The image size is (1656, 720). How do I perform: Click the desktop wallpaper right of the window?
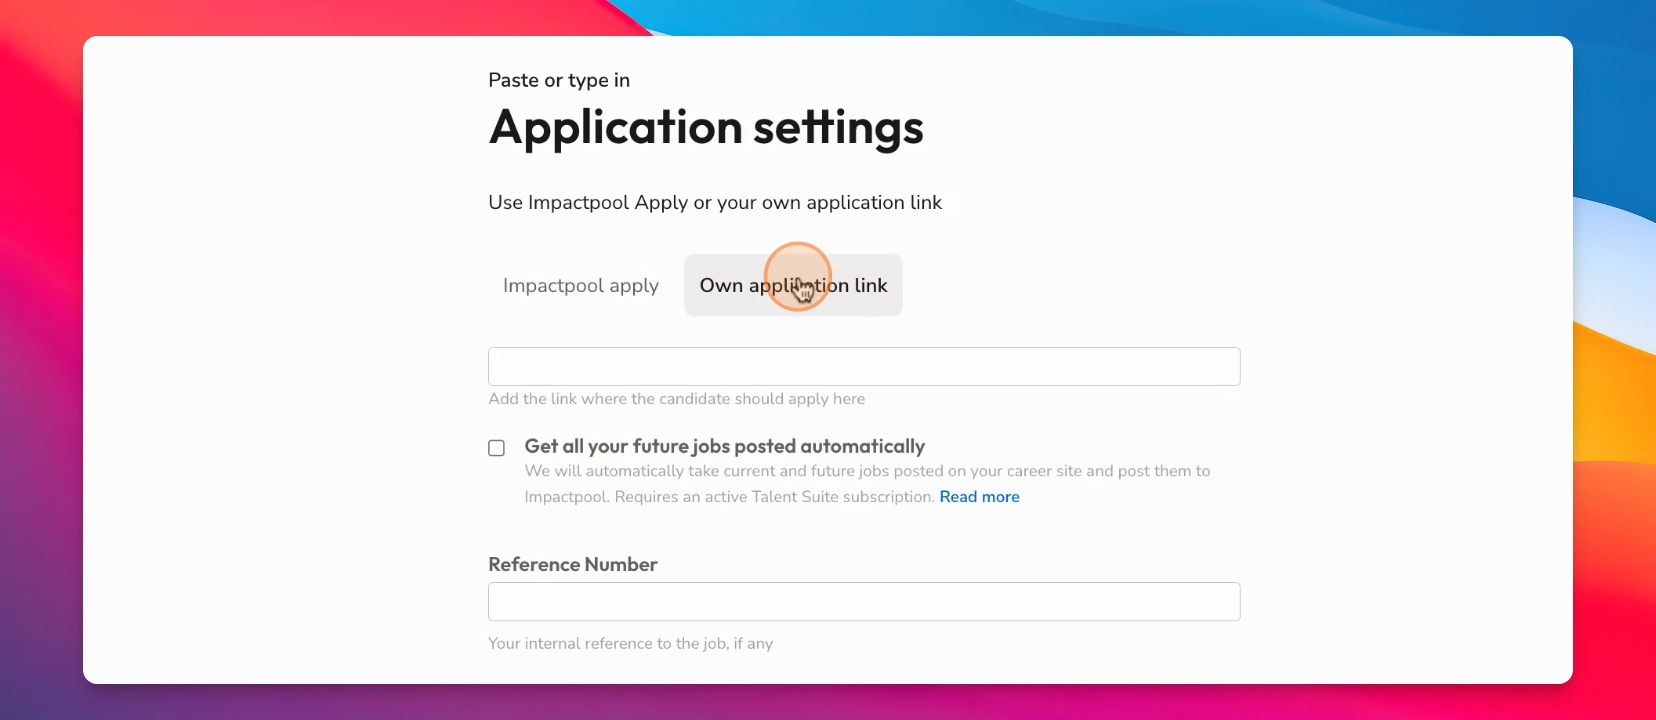[1614, 360]
